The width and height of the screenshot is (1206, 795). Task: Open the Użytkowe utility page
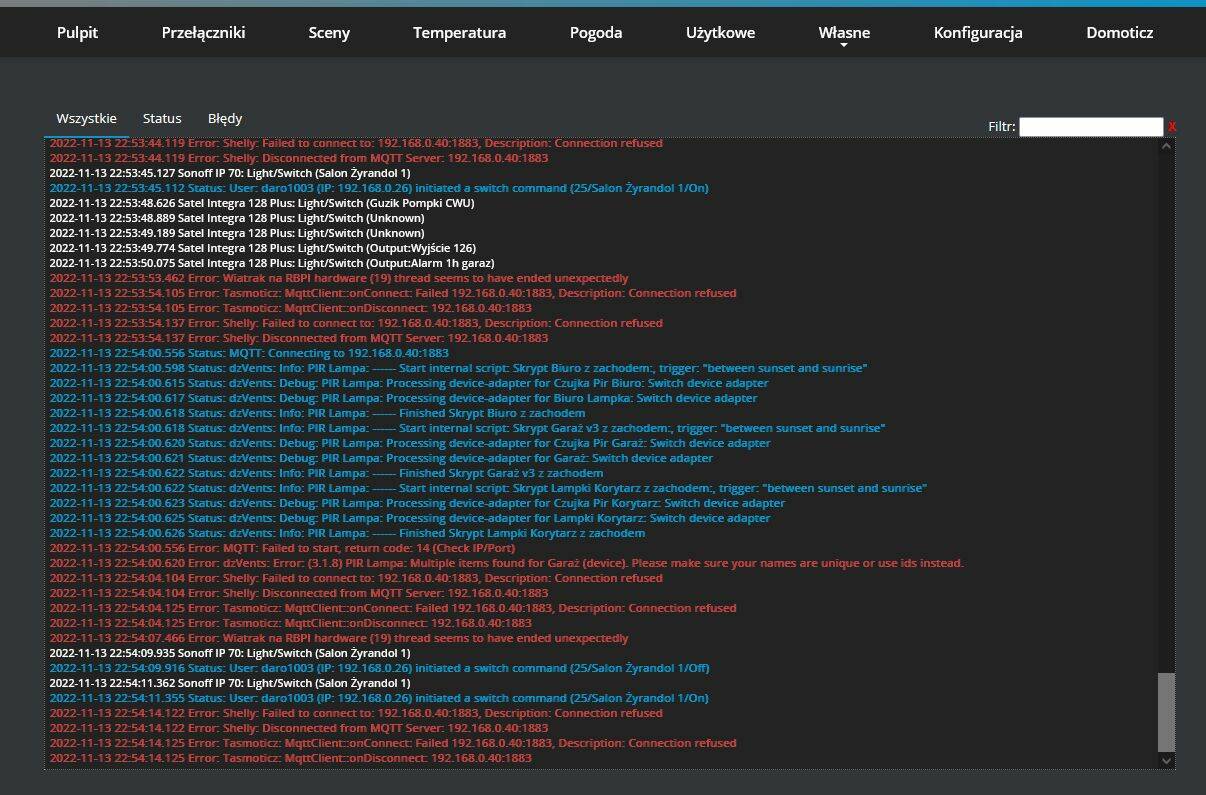point(720,33)
